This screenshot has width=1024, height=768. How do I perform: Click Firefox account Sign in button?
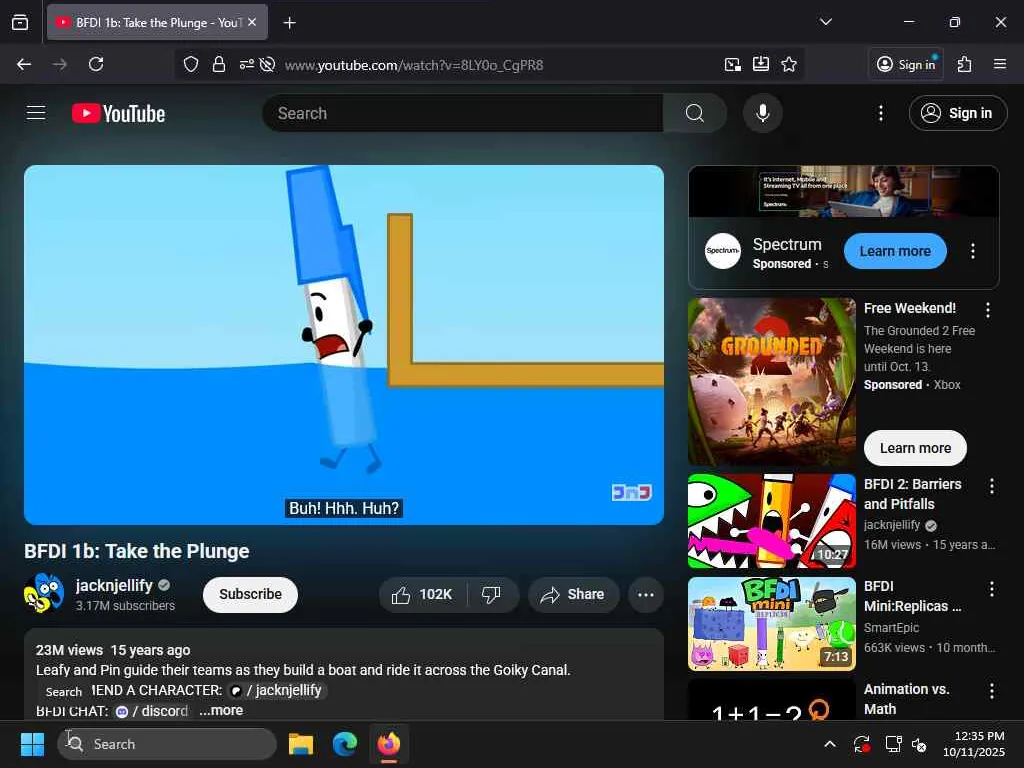pos(906,64)
